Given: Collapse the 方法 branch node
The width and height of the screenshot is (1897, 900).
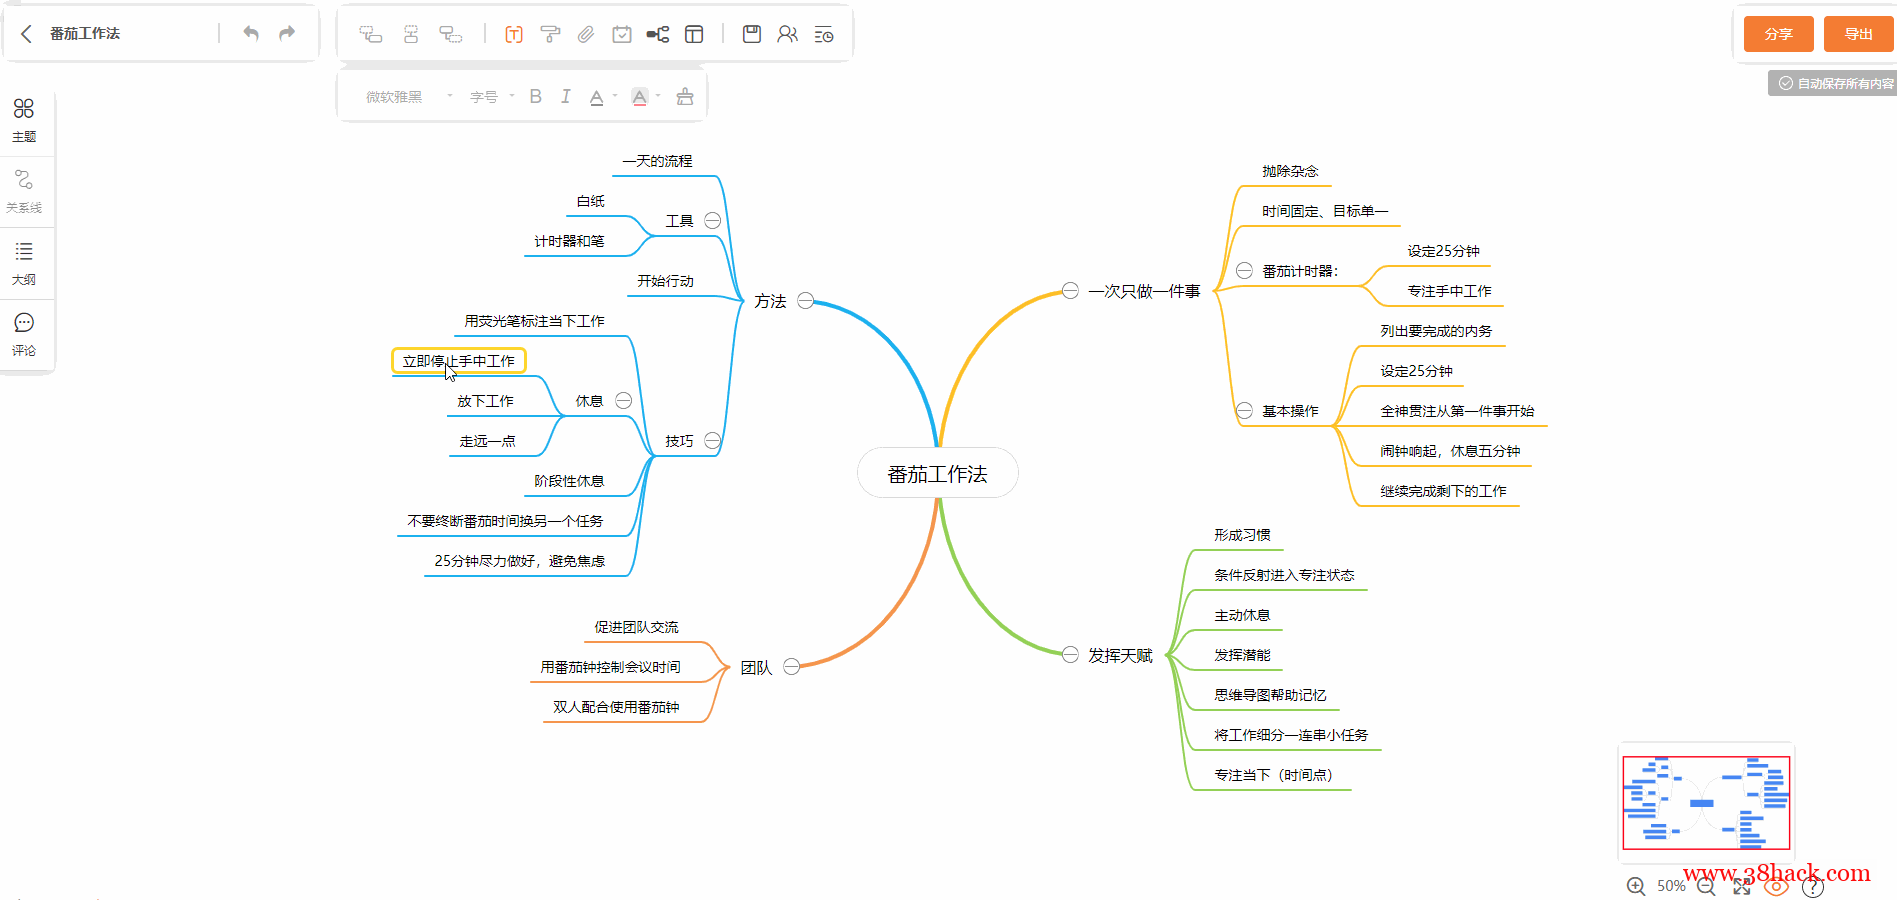Looking at the screenshot, I should click(x=806, y=301).
